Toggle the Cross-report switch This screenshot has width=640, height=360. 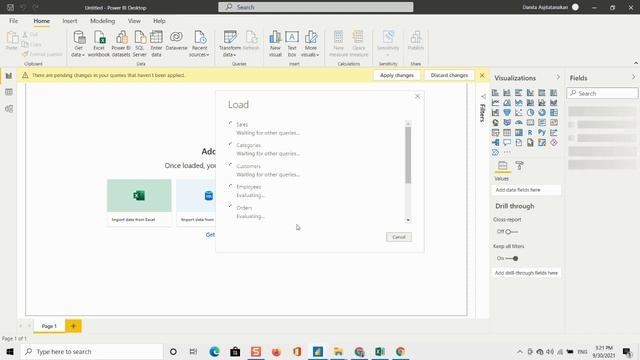tap(511, 231)
